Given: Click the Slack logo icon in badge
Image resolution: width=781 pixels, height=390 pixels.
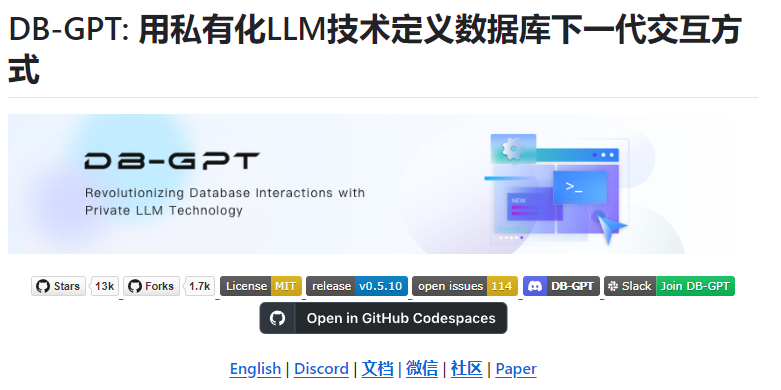Looking at the screenshot, I should click(613, 286).
